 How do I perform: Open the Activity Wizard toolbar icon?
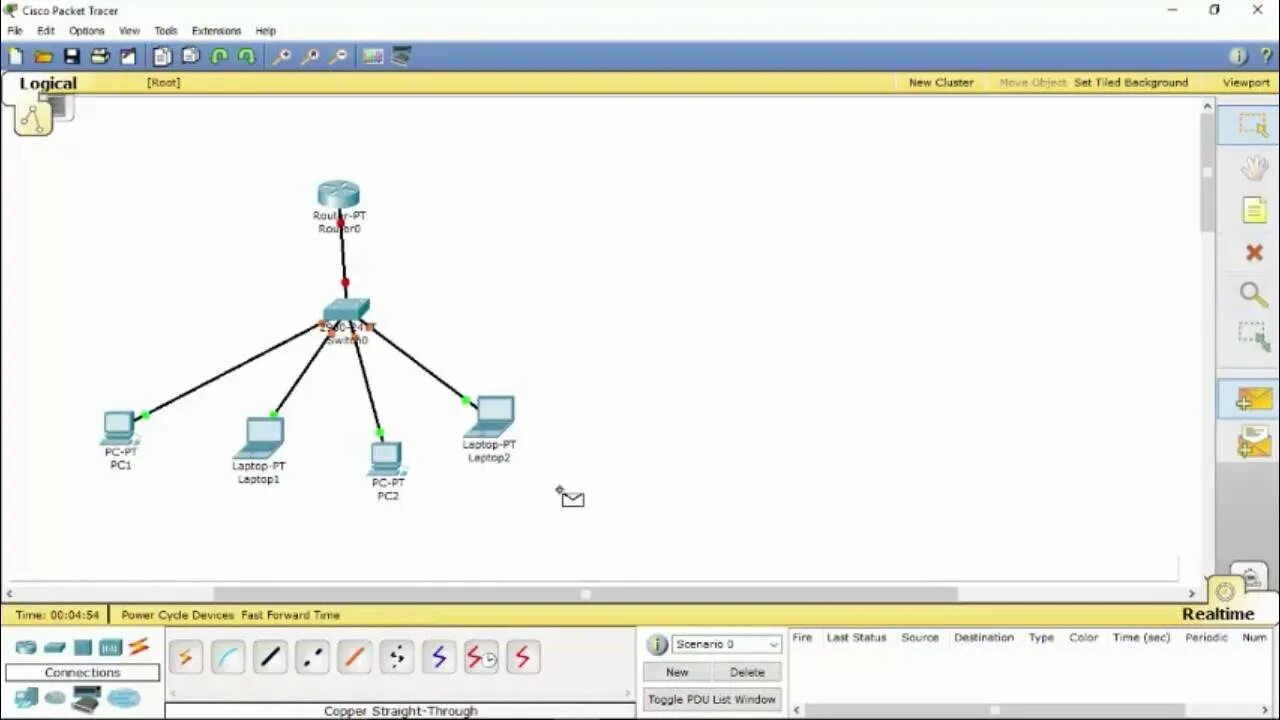pyautogui.click(x=128, y=57)
